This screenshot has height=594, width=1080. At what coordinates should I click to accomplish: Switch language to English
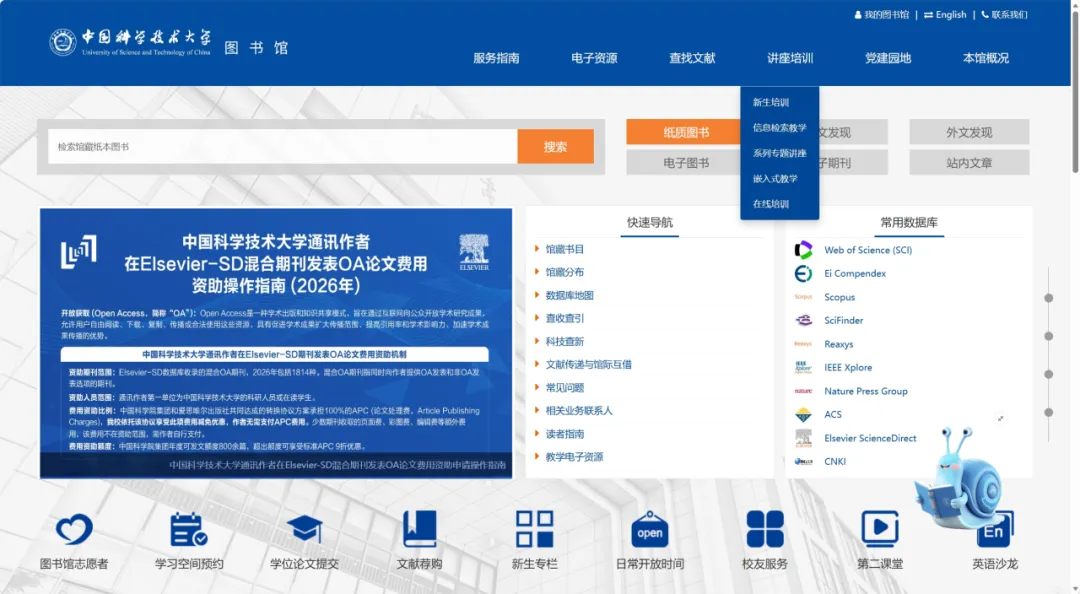(945, 14)
